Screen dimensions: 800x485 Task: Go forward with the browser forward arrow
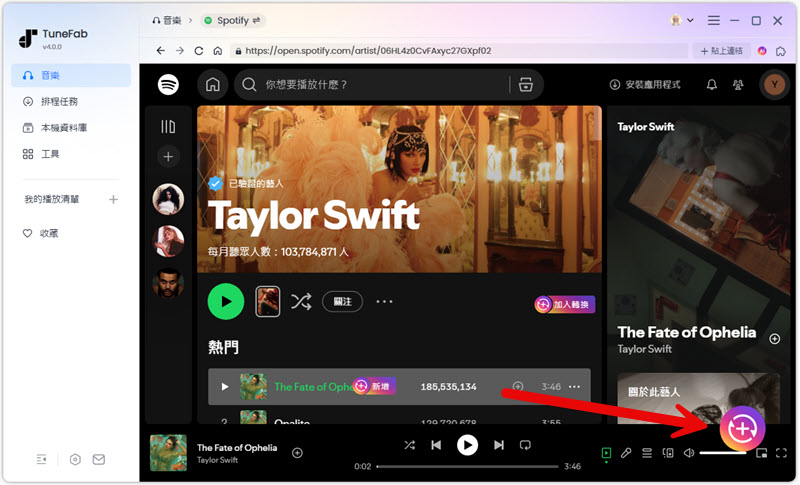click(180, 50)
